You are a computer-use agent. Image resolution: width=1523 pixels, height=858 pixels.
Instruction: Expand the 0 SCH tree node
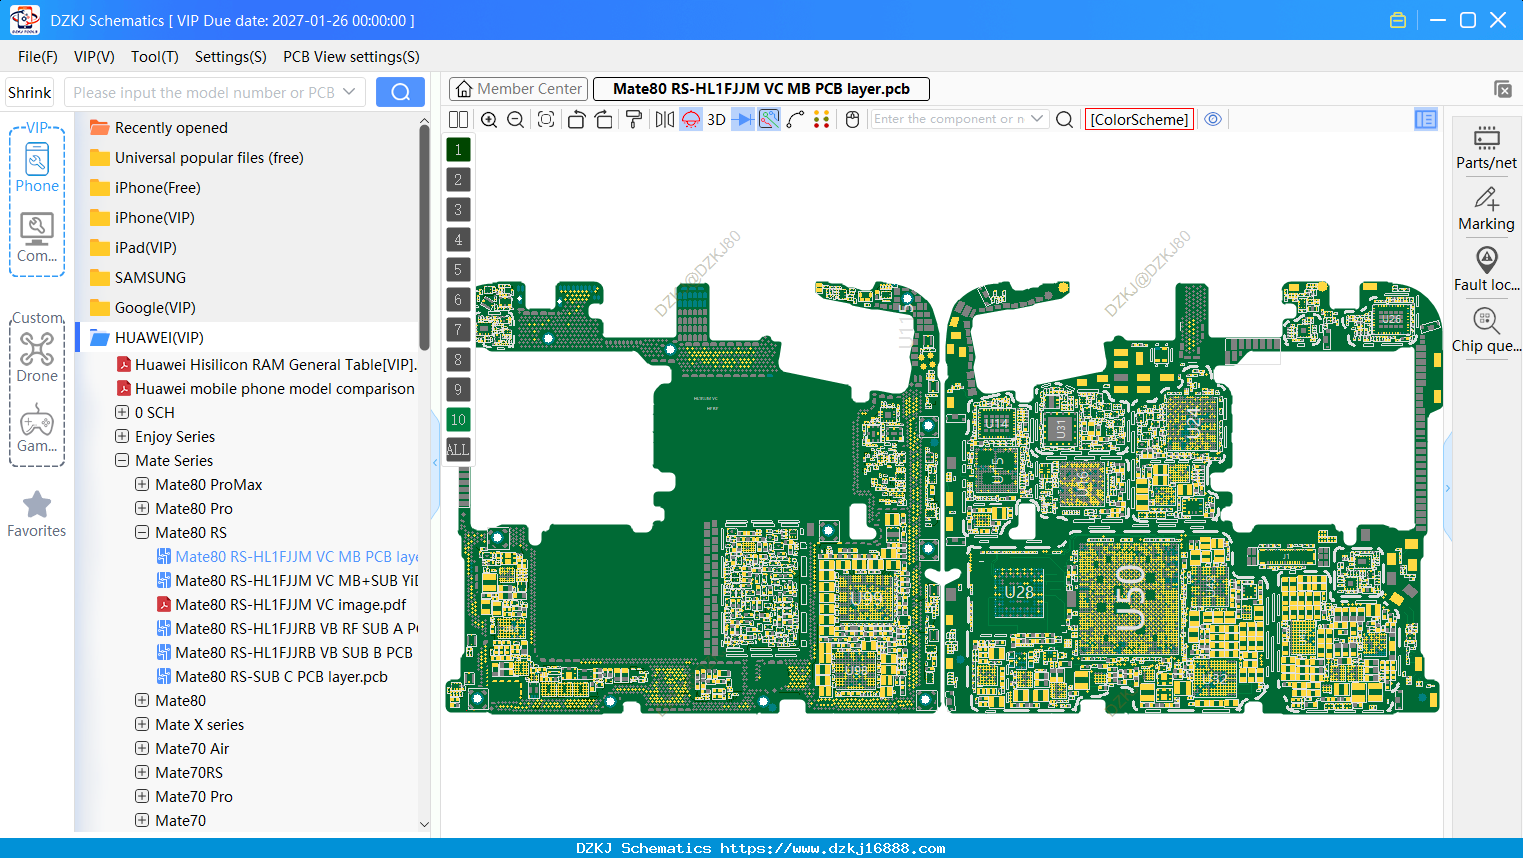pyautogui.click(x=122, y=412)
